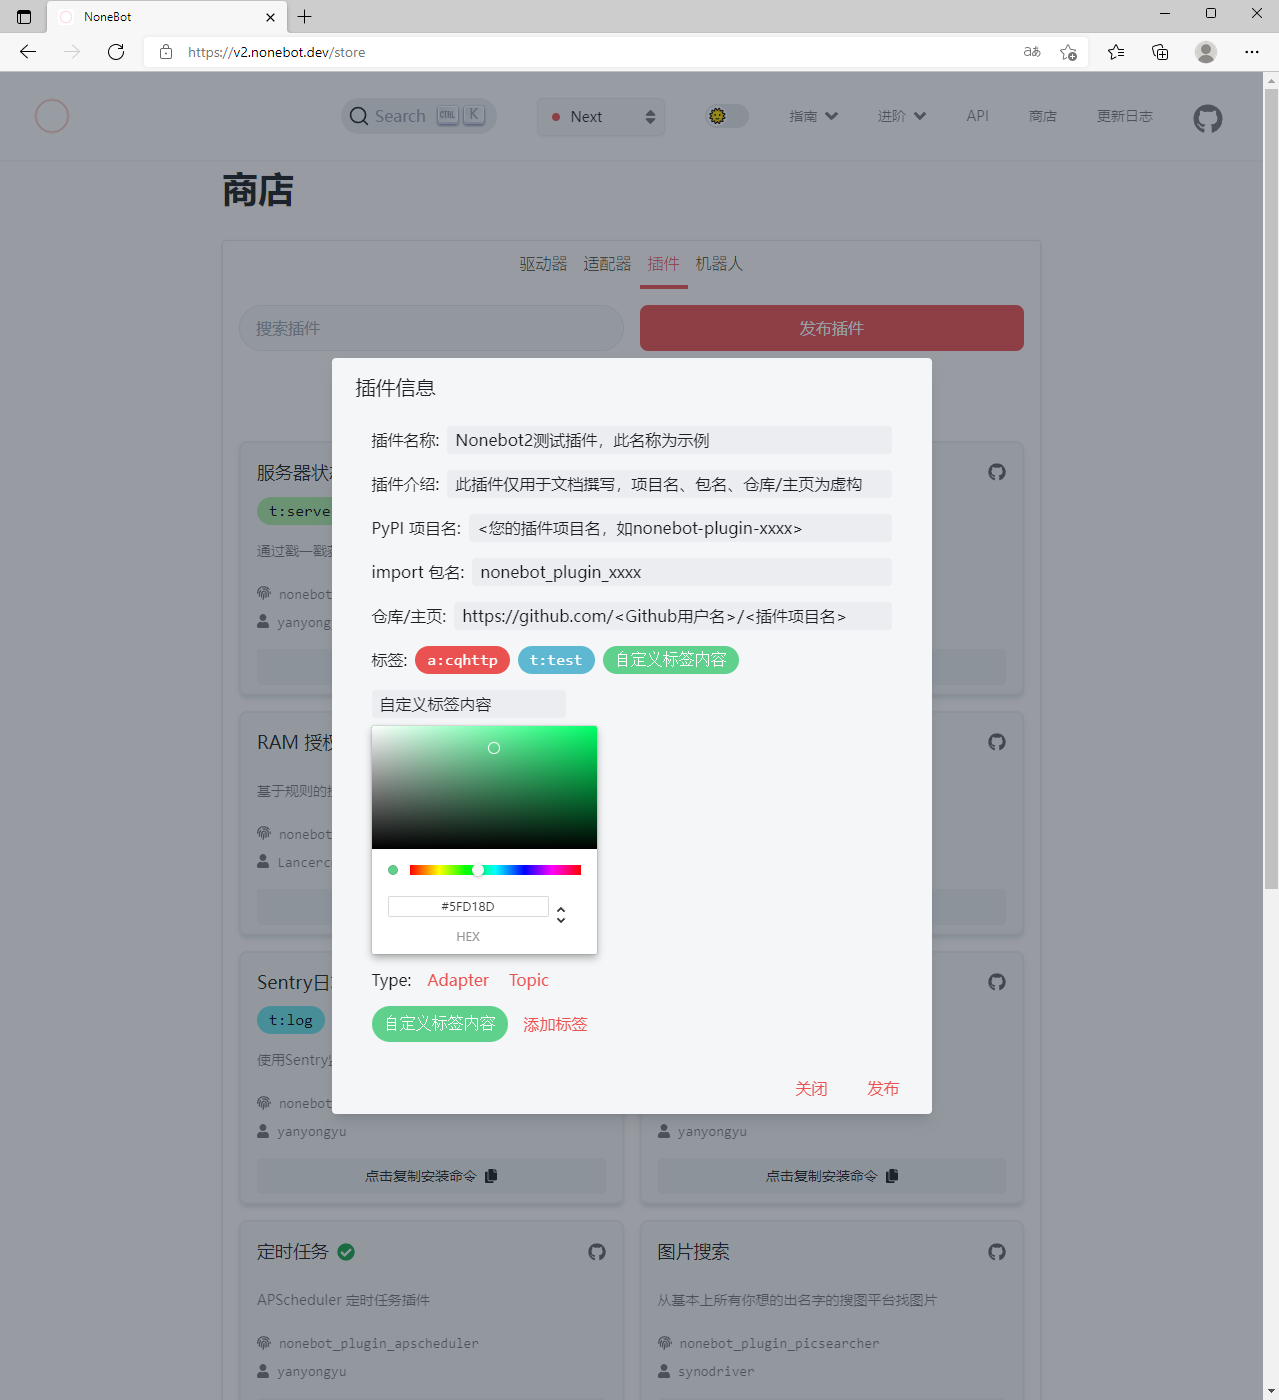Screen dimensions: 1279x1400
Task: Switch to the 适配器 tab
Action: tap(606, 263)
